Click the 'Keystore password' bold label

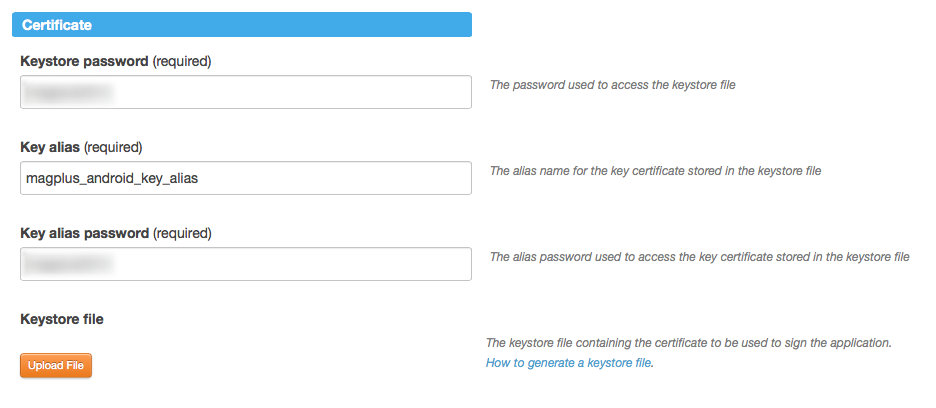click(84, 61)
